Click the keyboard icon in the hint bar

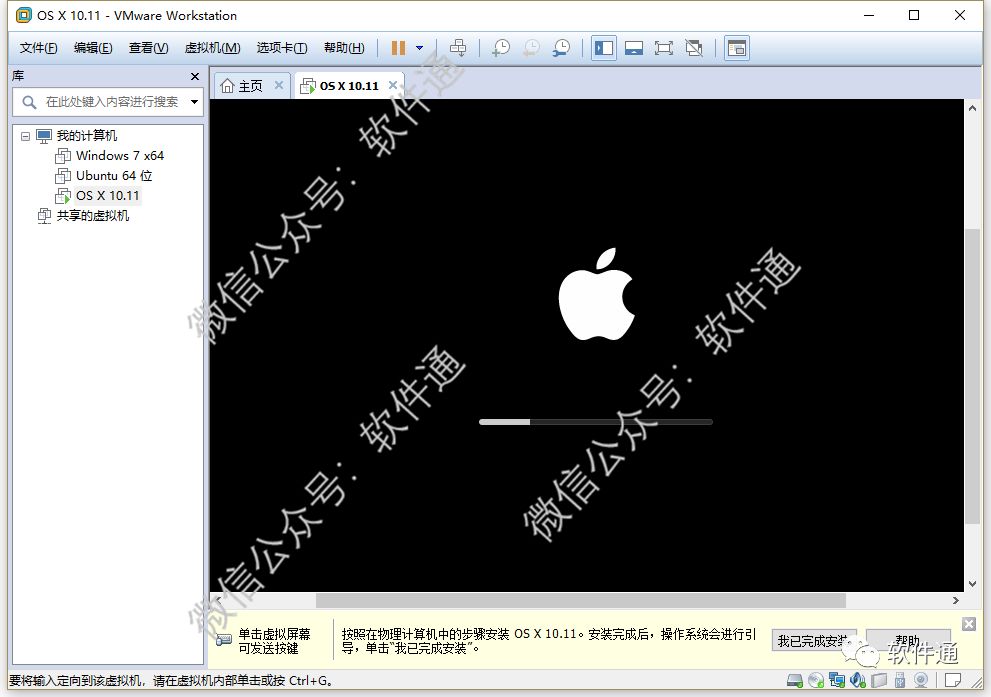224,640
